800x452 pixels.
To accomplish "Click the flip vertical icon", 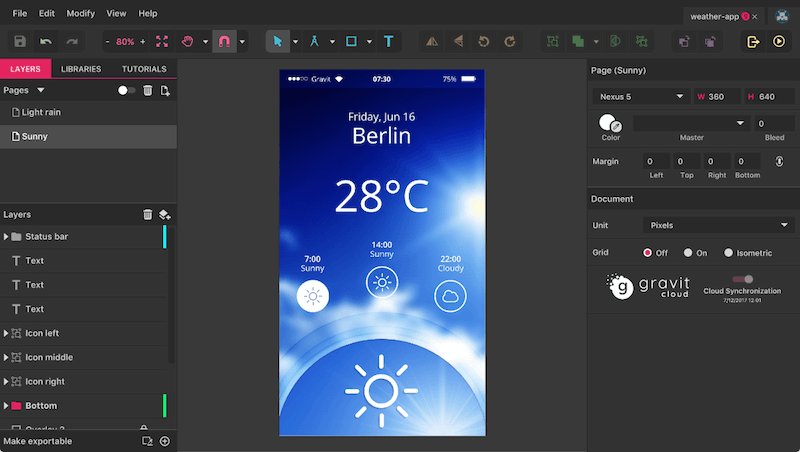I will click(458, 41).
